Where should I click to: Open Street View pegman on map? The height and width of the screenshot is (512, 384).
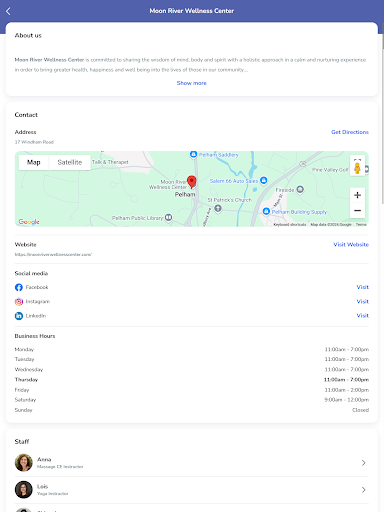point(357,168)
